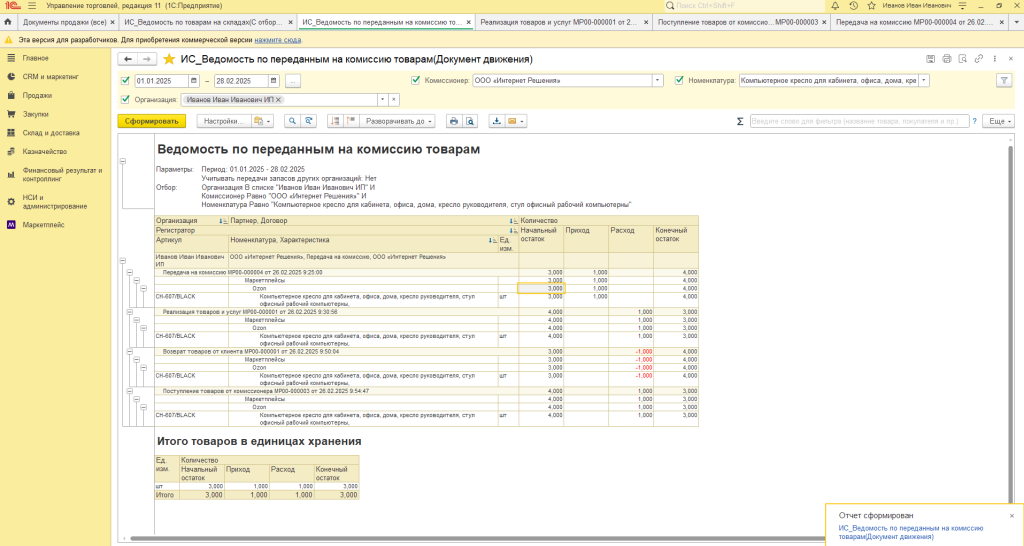Open the three-dot form menu
The height and width of the screenshot is (546, 1024).
point(995,59)
